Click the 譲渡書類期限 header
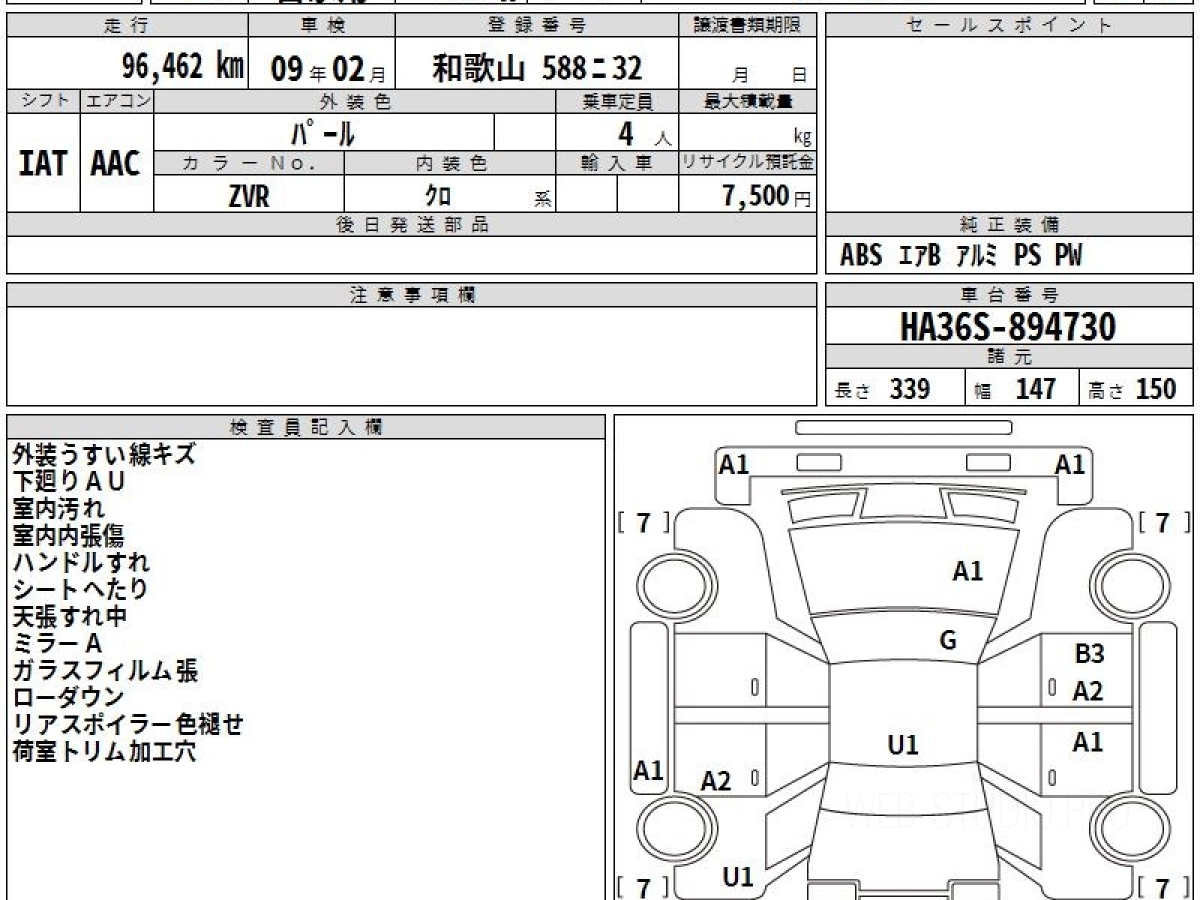Screen dimensions: 1200x900 [x=747, y=26]
